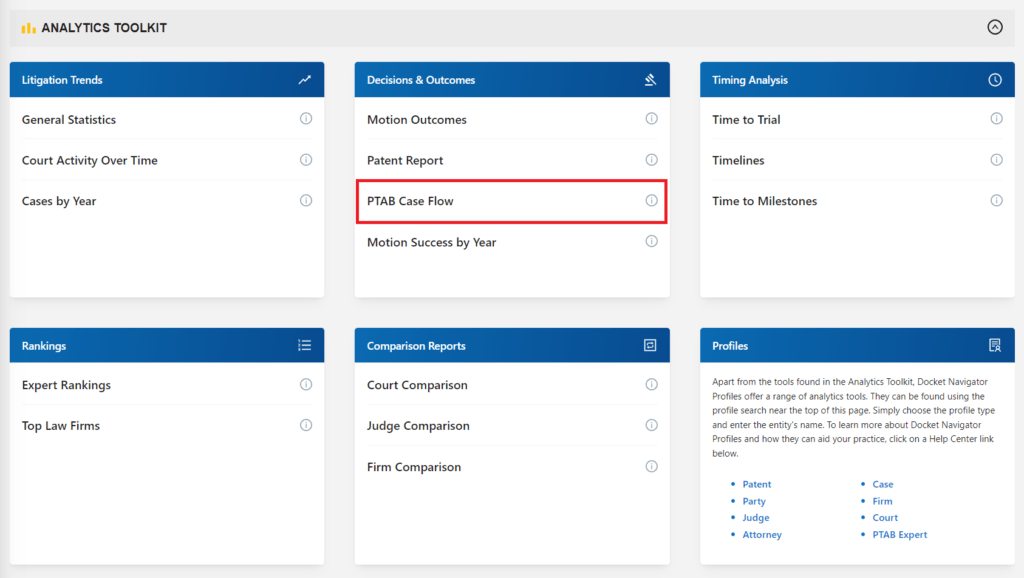Image resolution: width=1024 pixels, height=578 pixels.
Task: Show info for PTAB Case Flow
Action: (x=651, y=201)
